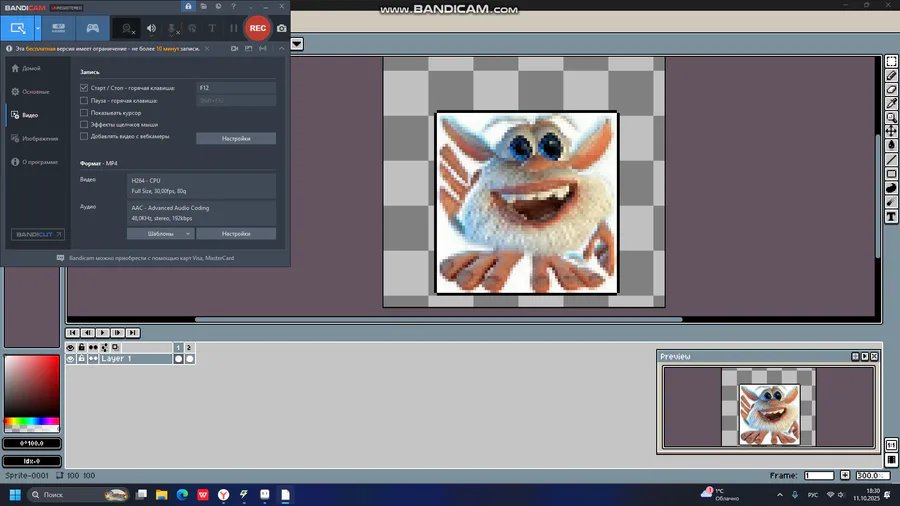900x506 pixels.
Task: Click Bandicam lock icon in title bar
Action: [188, 6]
